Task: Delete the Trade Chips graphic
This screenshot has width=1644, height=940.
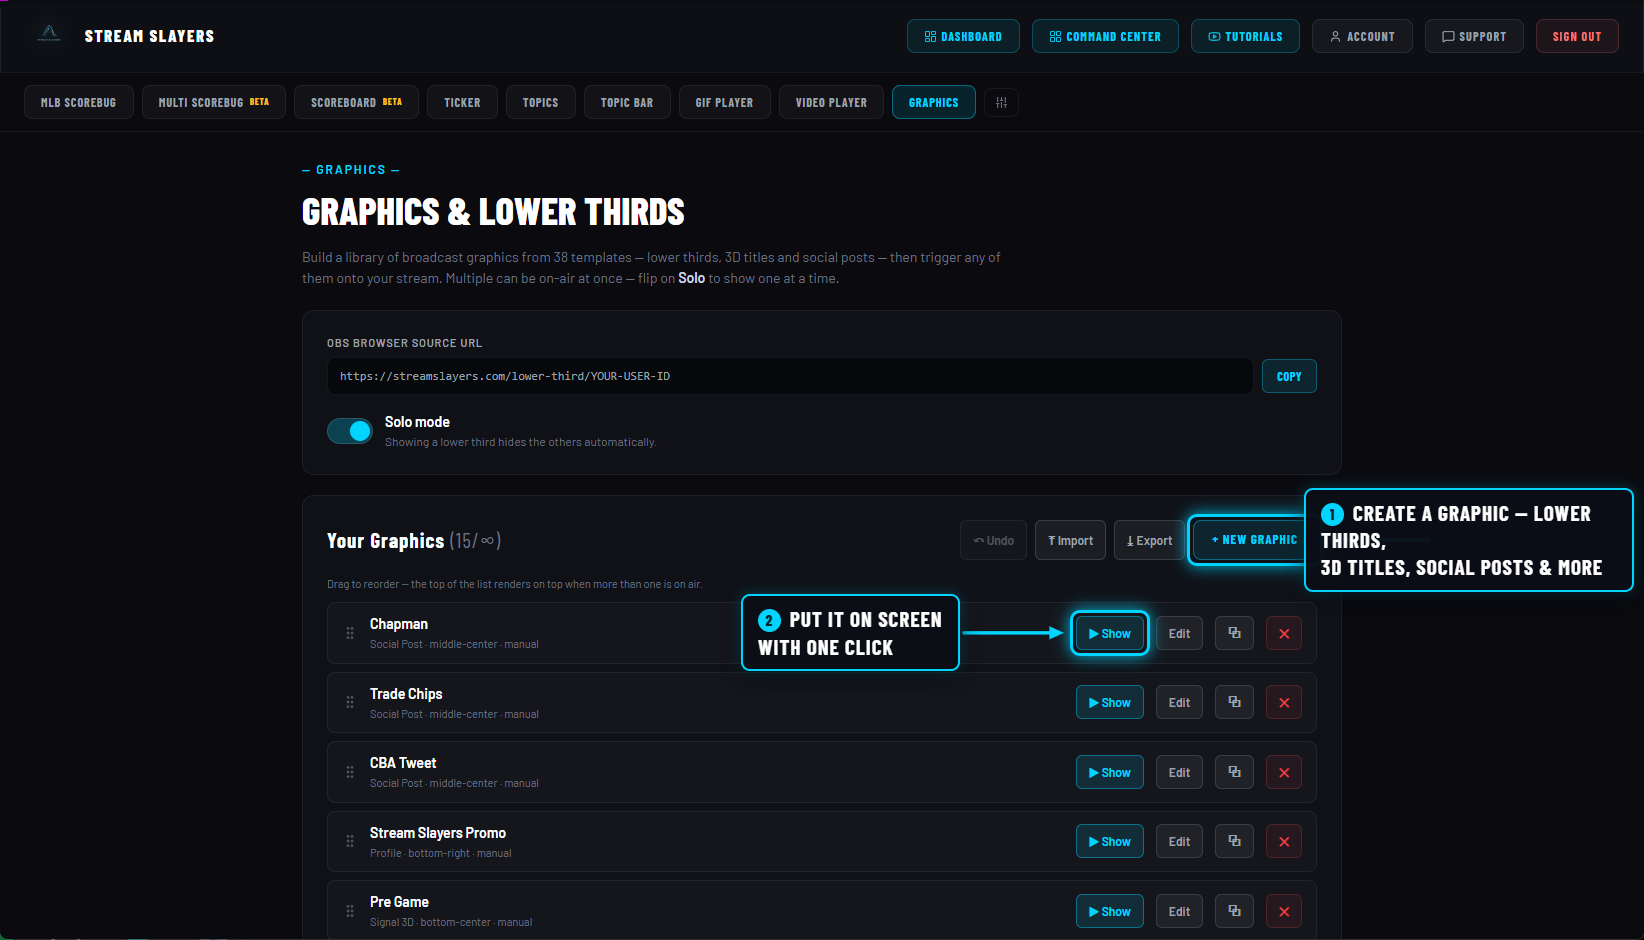Action: click(1284, 703)
